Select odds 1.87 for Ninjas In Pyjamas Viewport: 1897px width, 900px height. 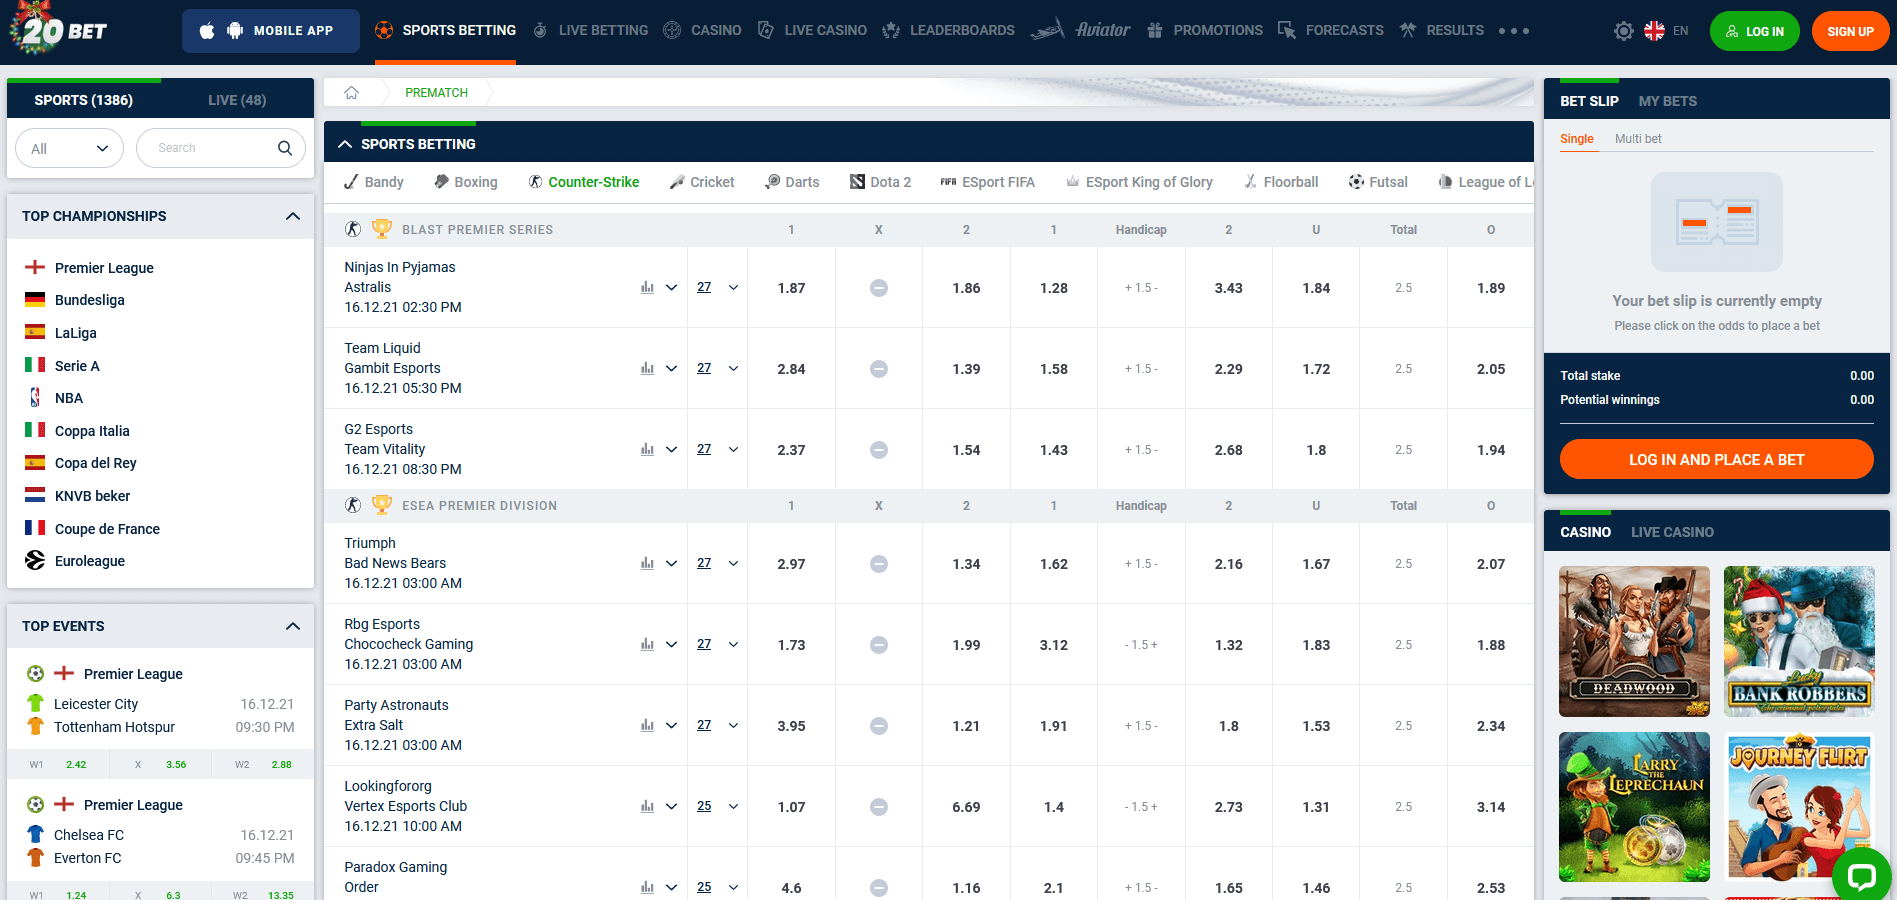coord(791,288)
